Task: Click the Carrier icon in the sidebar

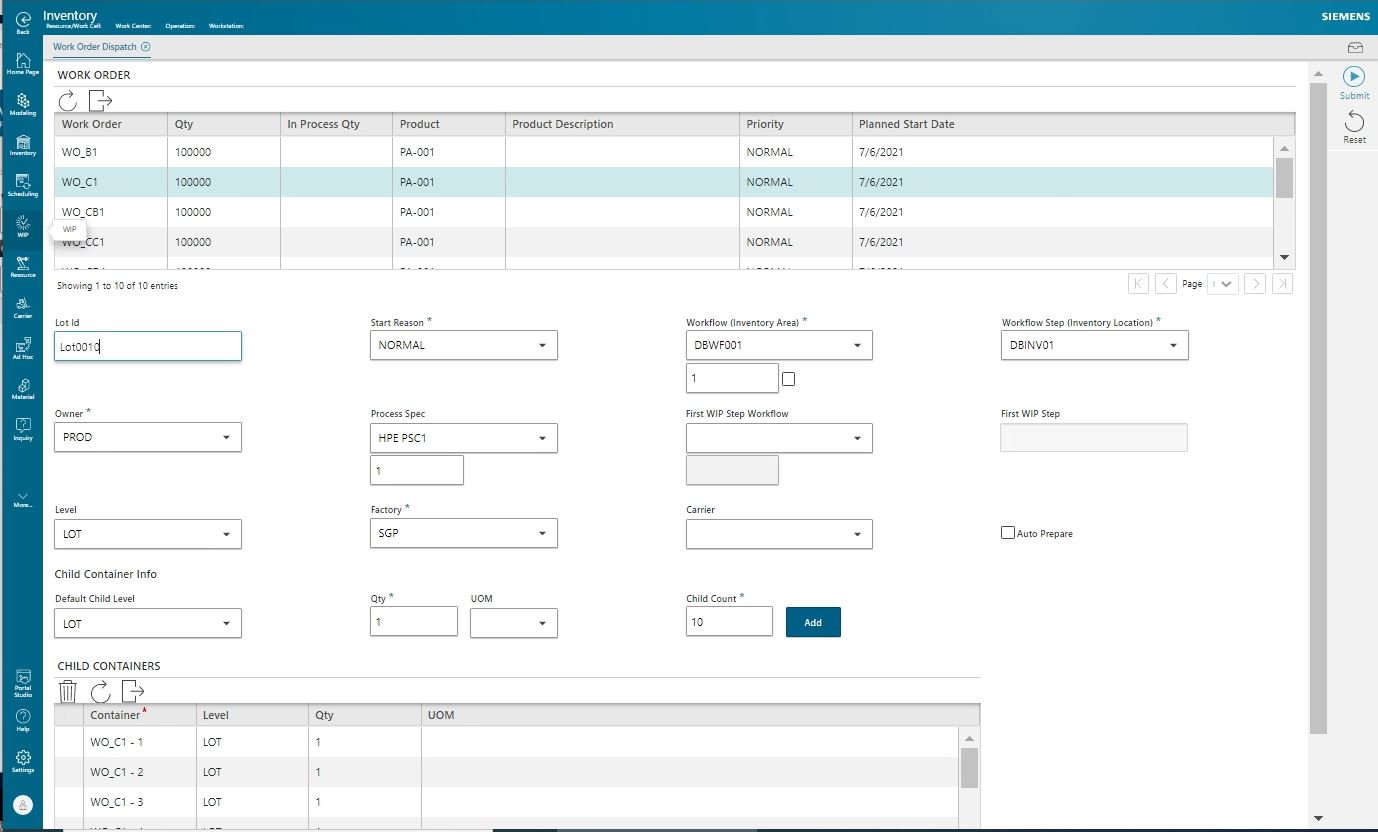Action: pos(22,306)
